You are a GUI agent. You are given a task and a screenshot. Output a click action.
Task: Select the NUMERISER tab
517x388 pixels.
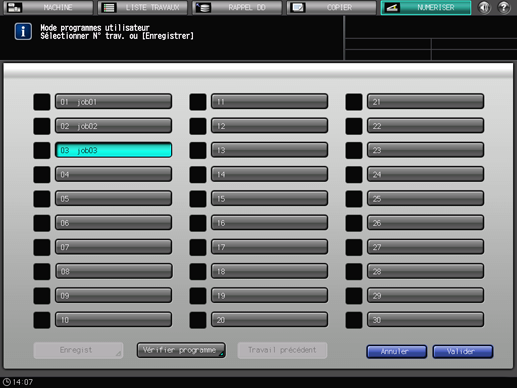426,7
